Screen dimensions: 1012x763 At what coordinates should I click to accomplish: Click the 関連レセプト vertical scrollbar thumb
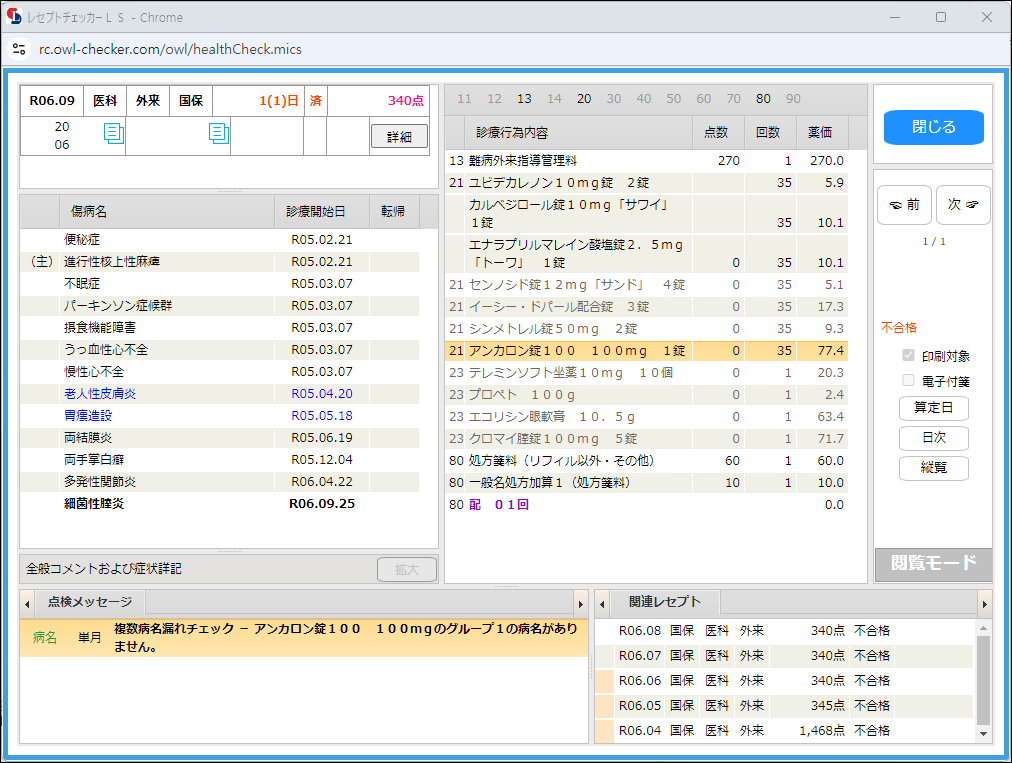(984, 680)
